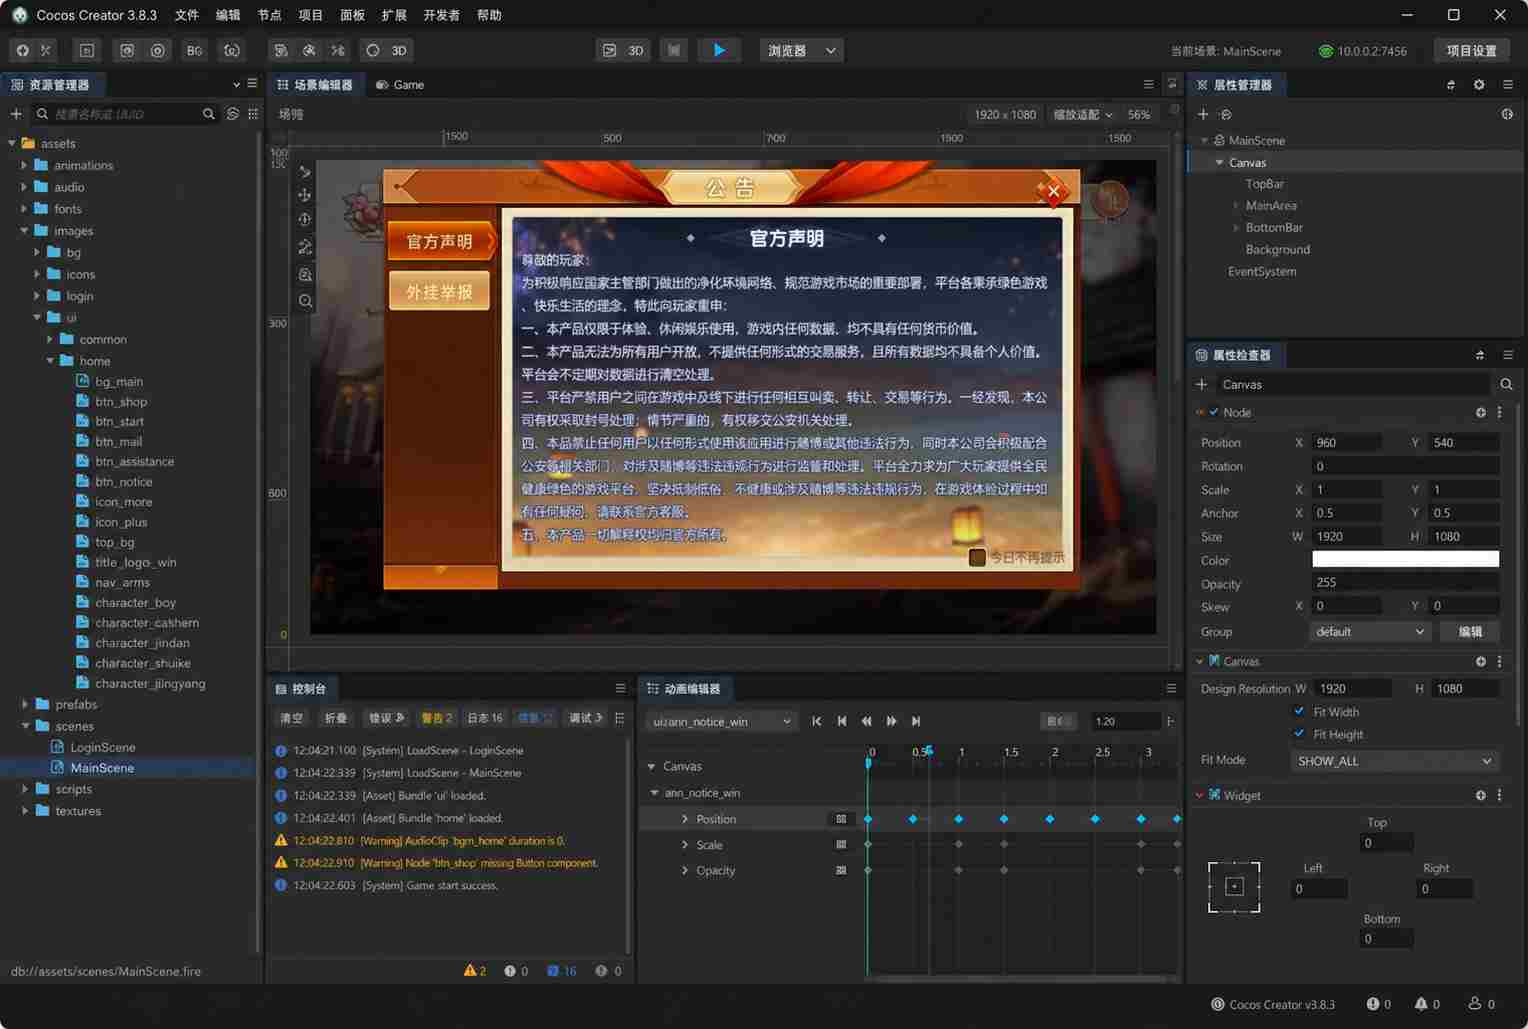1528x1029 pixels.
Task: Open the Group default dropdown
Action: (x=1369, y=632)
